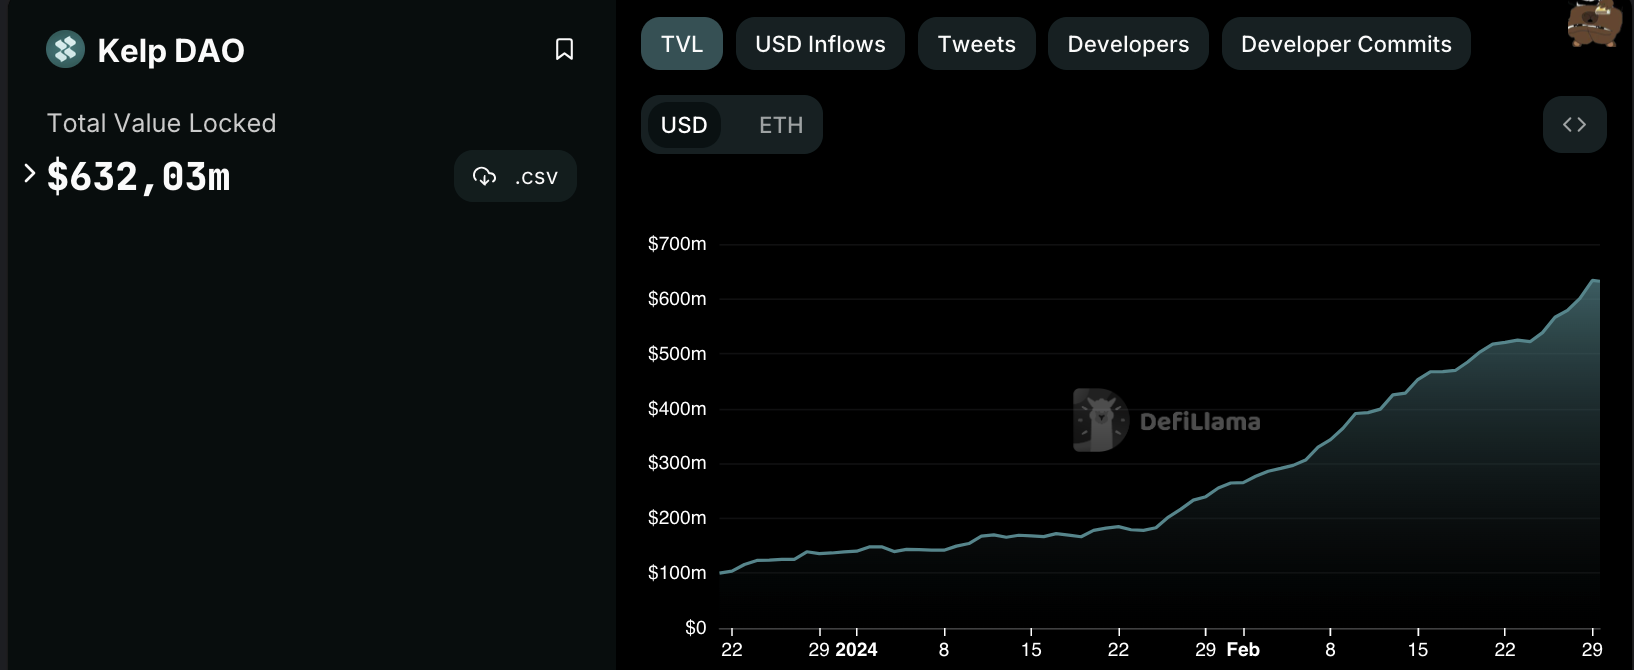Image resolution: width=1634 pixels, height=670 pixels.
Task: Toggle the TVL chart metric
Action: (x=681, y=44)
